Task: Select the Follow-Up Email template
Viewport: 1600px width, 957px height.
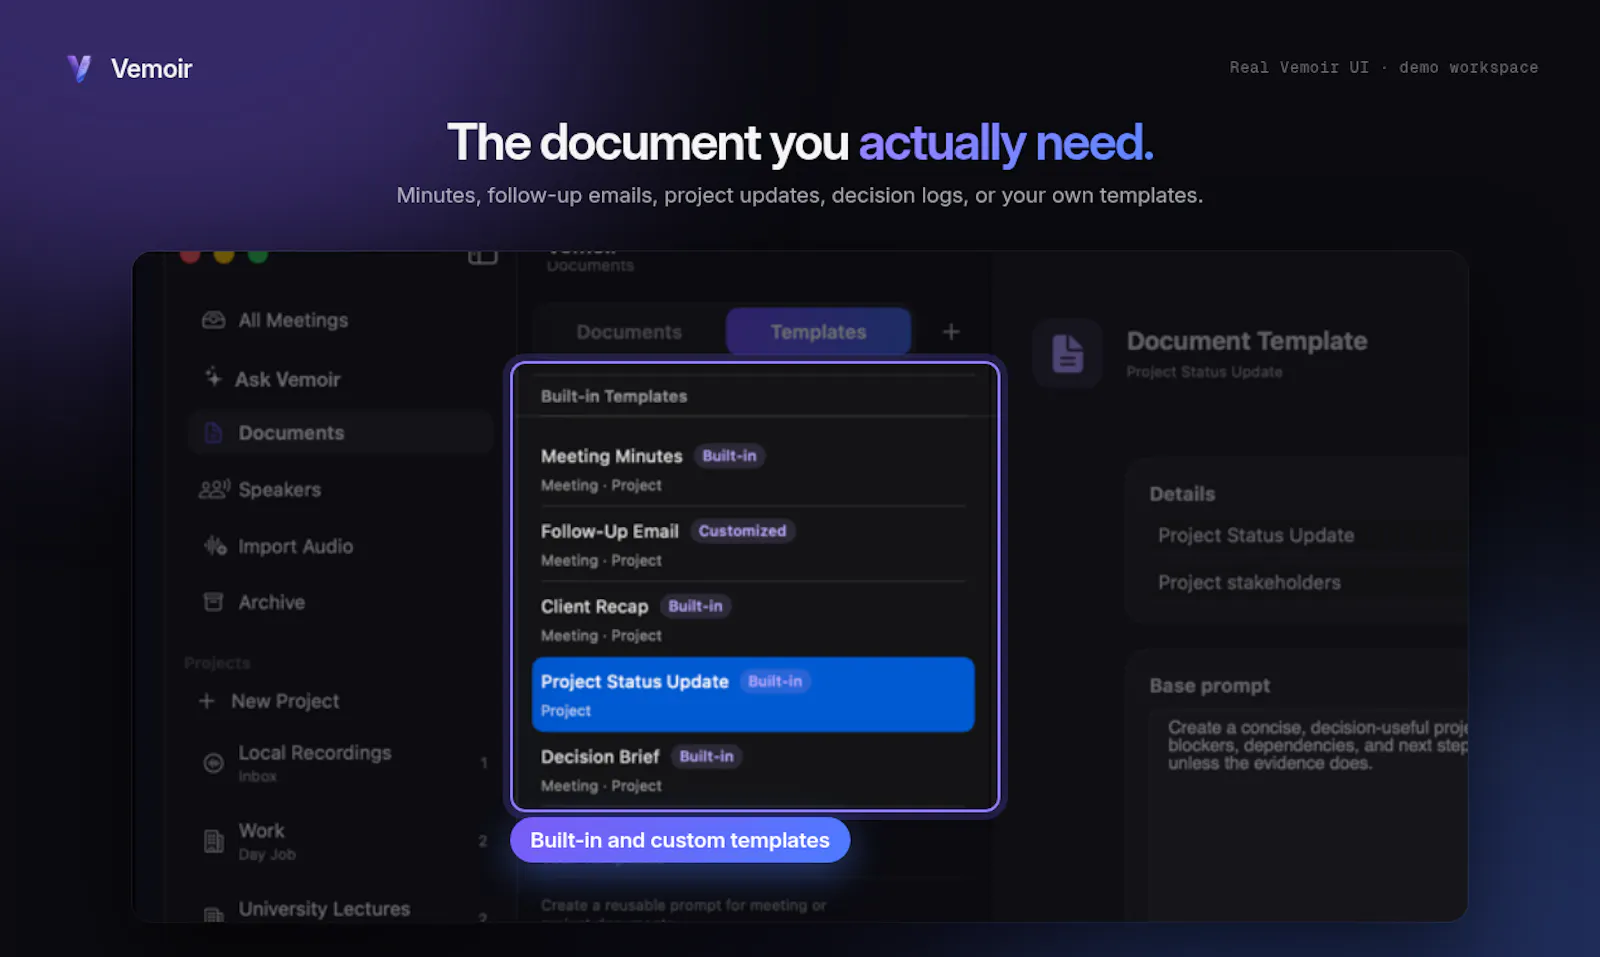Action: tap(753, 544)
